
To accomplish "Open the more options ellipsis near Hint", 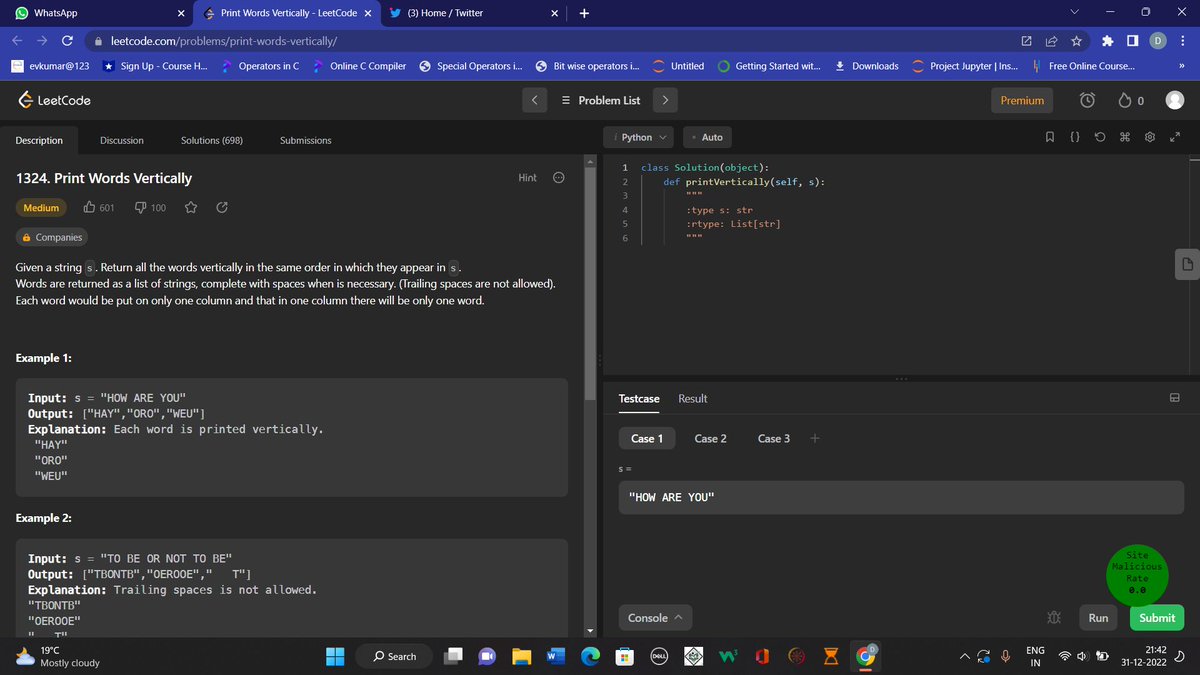I will (x=559, y=178).
